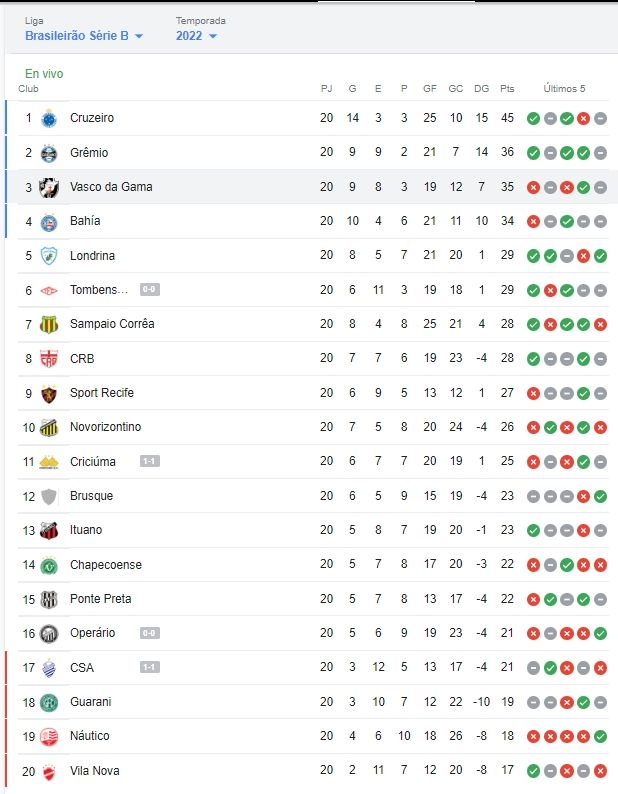Click the live 1-1 score badge next to CSA
The image size is (618, 794).
149,667
